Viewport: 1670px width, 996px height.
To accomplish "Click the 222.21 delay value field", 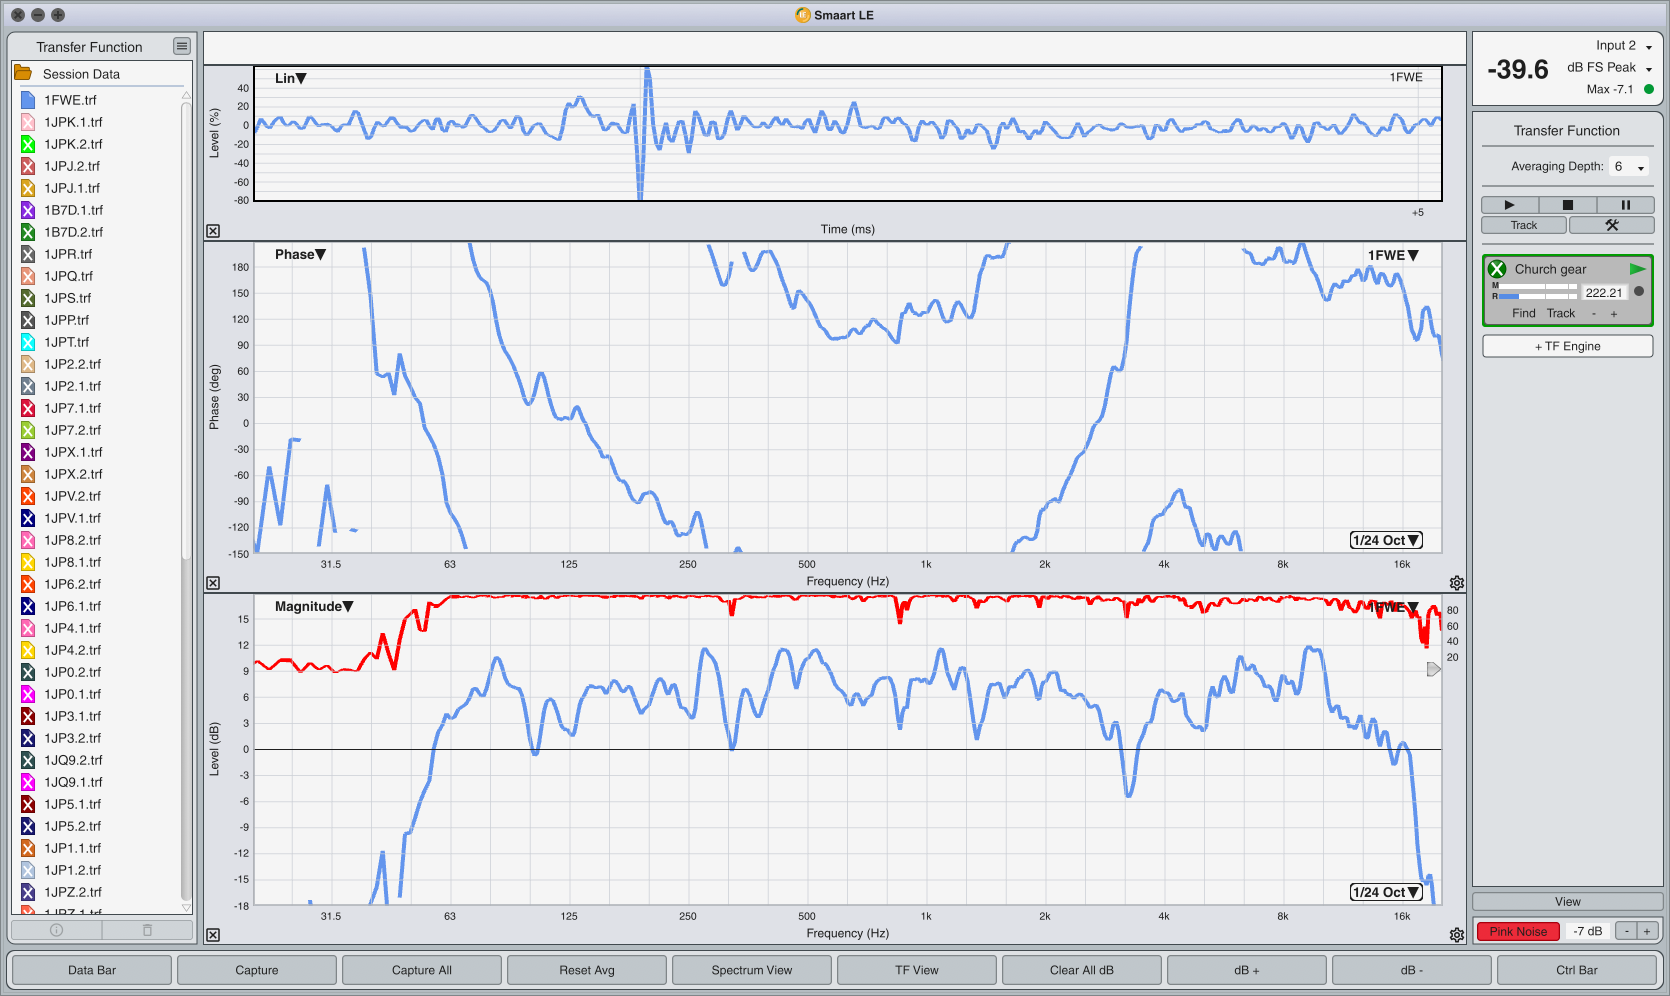I will pos(1604,292).
